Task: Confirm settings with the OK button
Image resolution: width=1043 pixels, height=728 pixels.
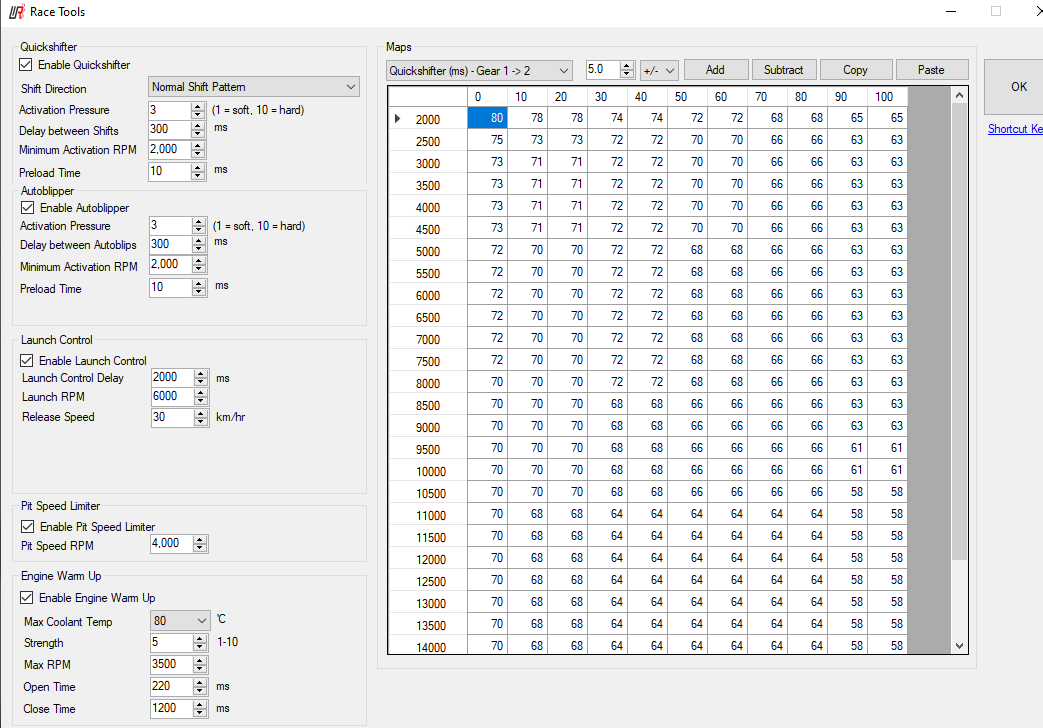Action: [x=1018, y=87]
